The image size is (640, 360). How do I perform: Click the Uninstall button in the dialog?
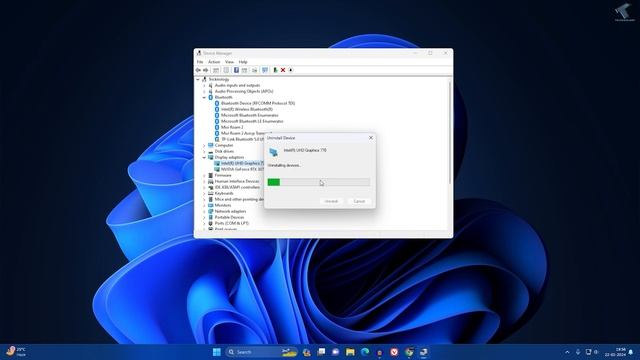point(331,201)
